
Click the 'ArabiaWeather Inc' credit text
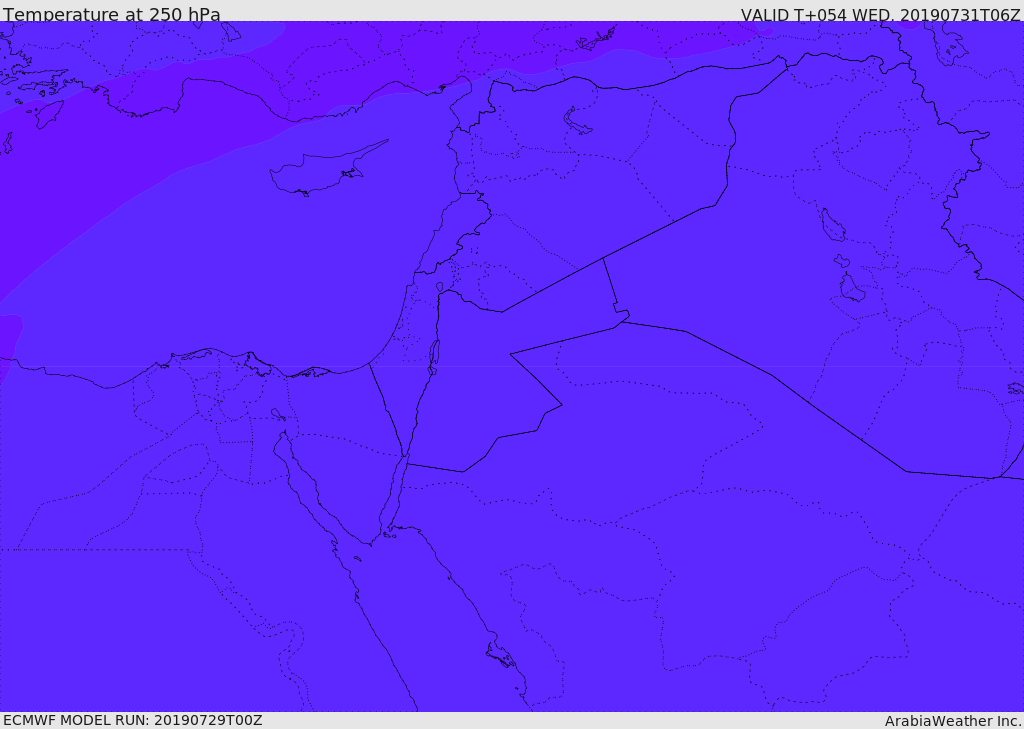(953, 721)
